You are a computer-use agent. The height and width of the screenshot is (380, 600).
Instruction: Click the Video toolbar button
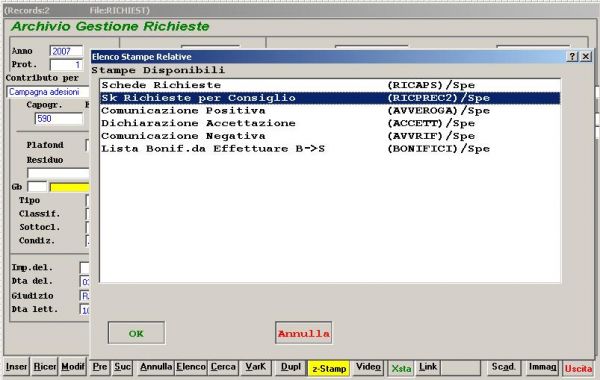368,367
